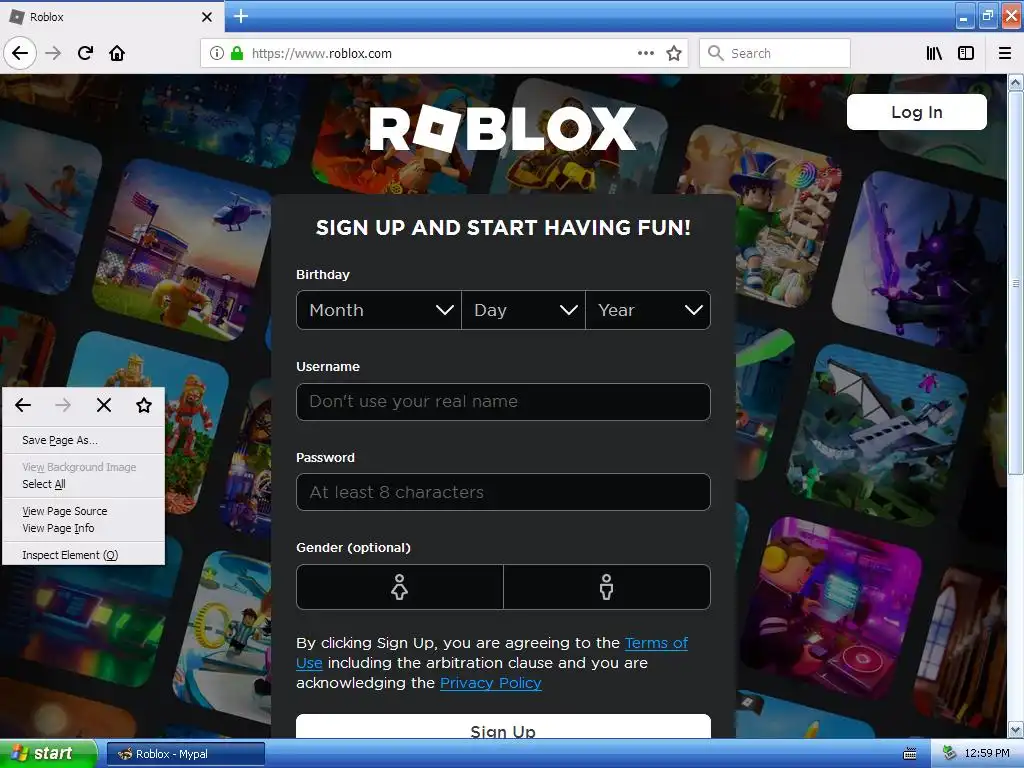The image size is (1024, 768).
Task: Click the vertical scrollbar thumb
Action: (x=1016, y=283)
